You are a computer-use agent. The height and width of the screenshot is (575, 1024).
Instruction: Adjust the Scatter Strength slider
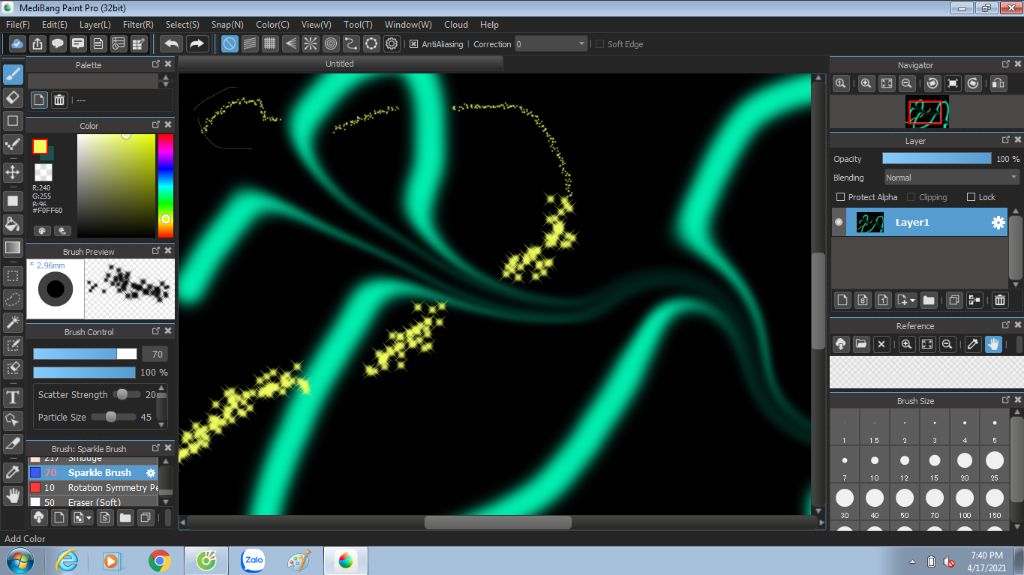tap(125, 394)
